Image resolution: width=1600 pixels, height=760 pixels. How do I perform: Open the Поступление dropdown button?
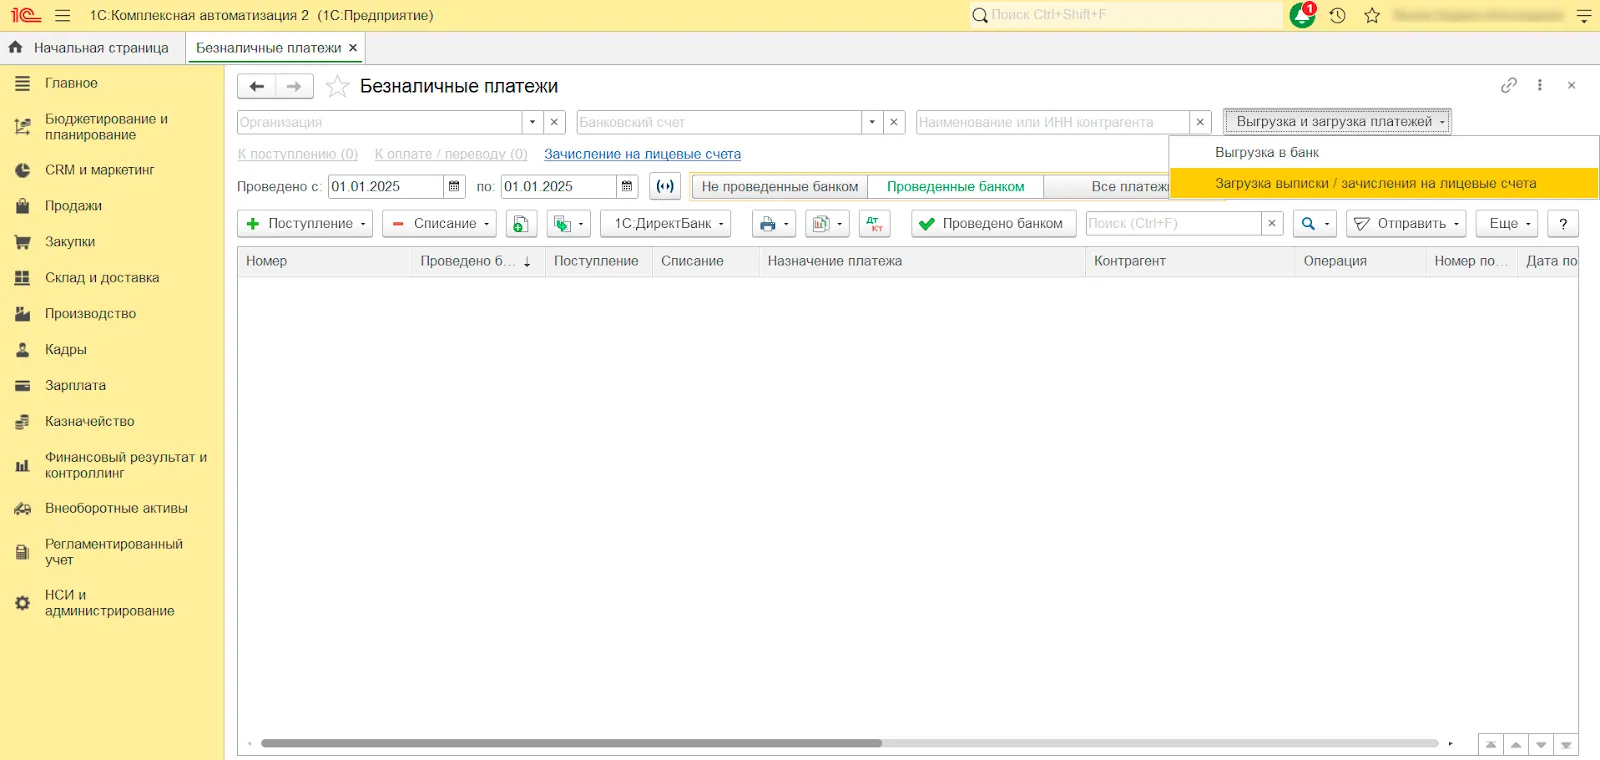tap(309, 224)
